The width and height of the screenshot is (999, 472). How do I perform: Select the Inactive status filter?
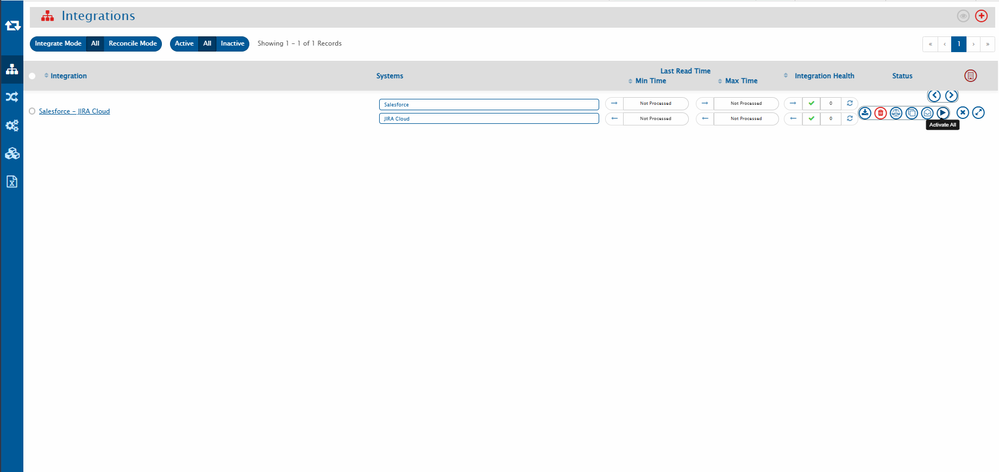233,44
